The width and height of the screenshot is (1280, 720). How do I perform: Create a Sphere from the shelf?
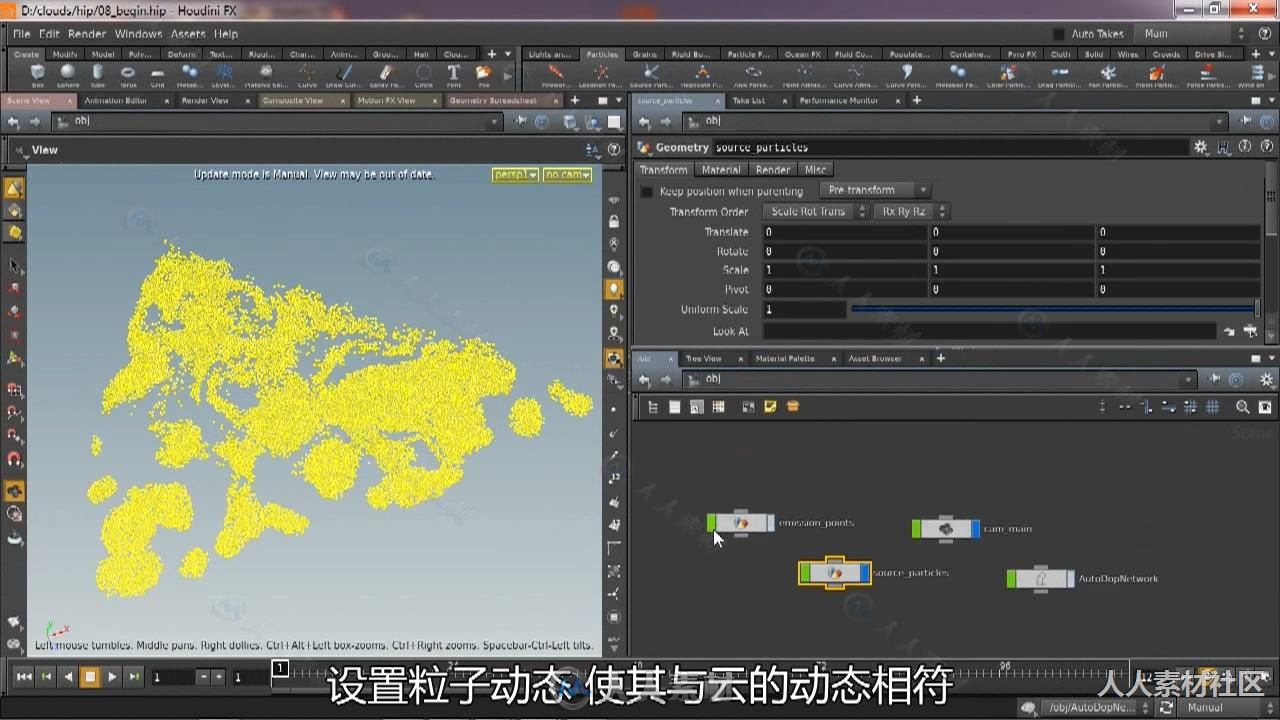67,75
